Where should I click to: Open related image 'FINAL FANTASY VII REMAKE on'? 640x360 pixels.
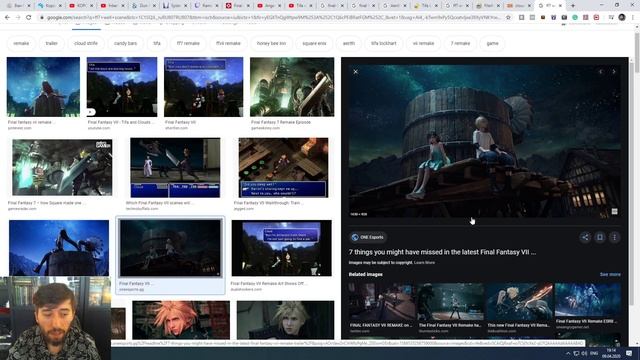coord(382,302)
